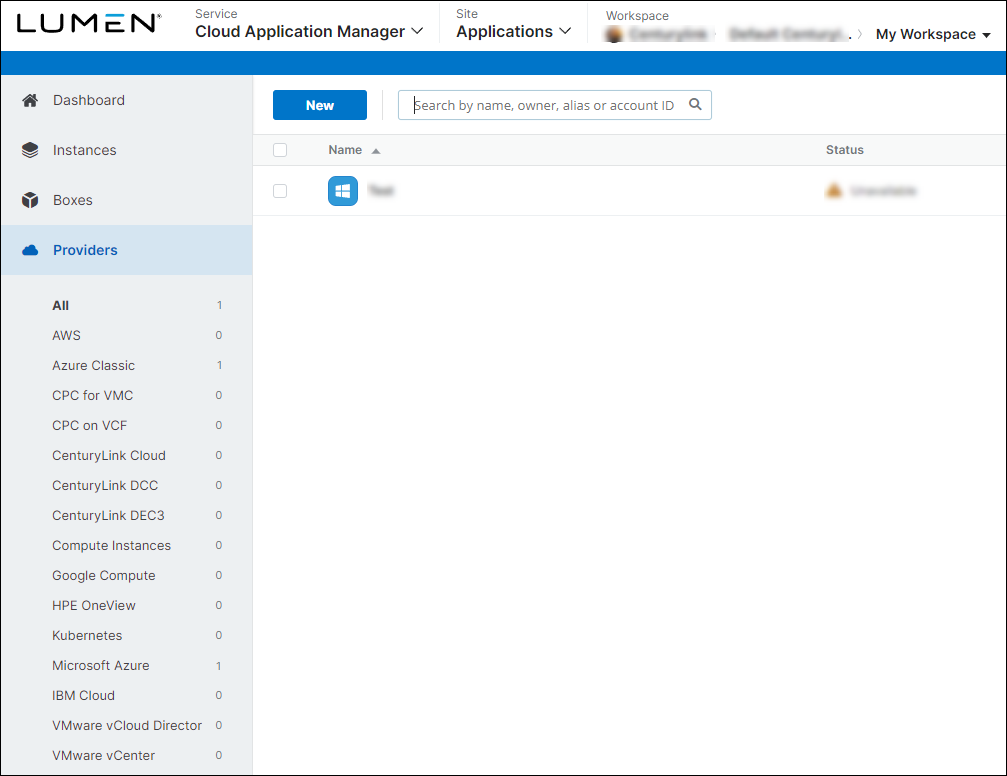Click the Lumen logo
Viewport: 1007px width, 776px height.
coord(89,23)
